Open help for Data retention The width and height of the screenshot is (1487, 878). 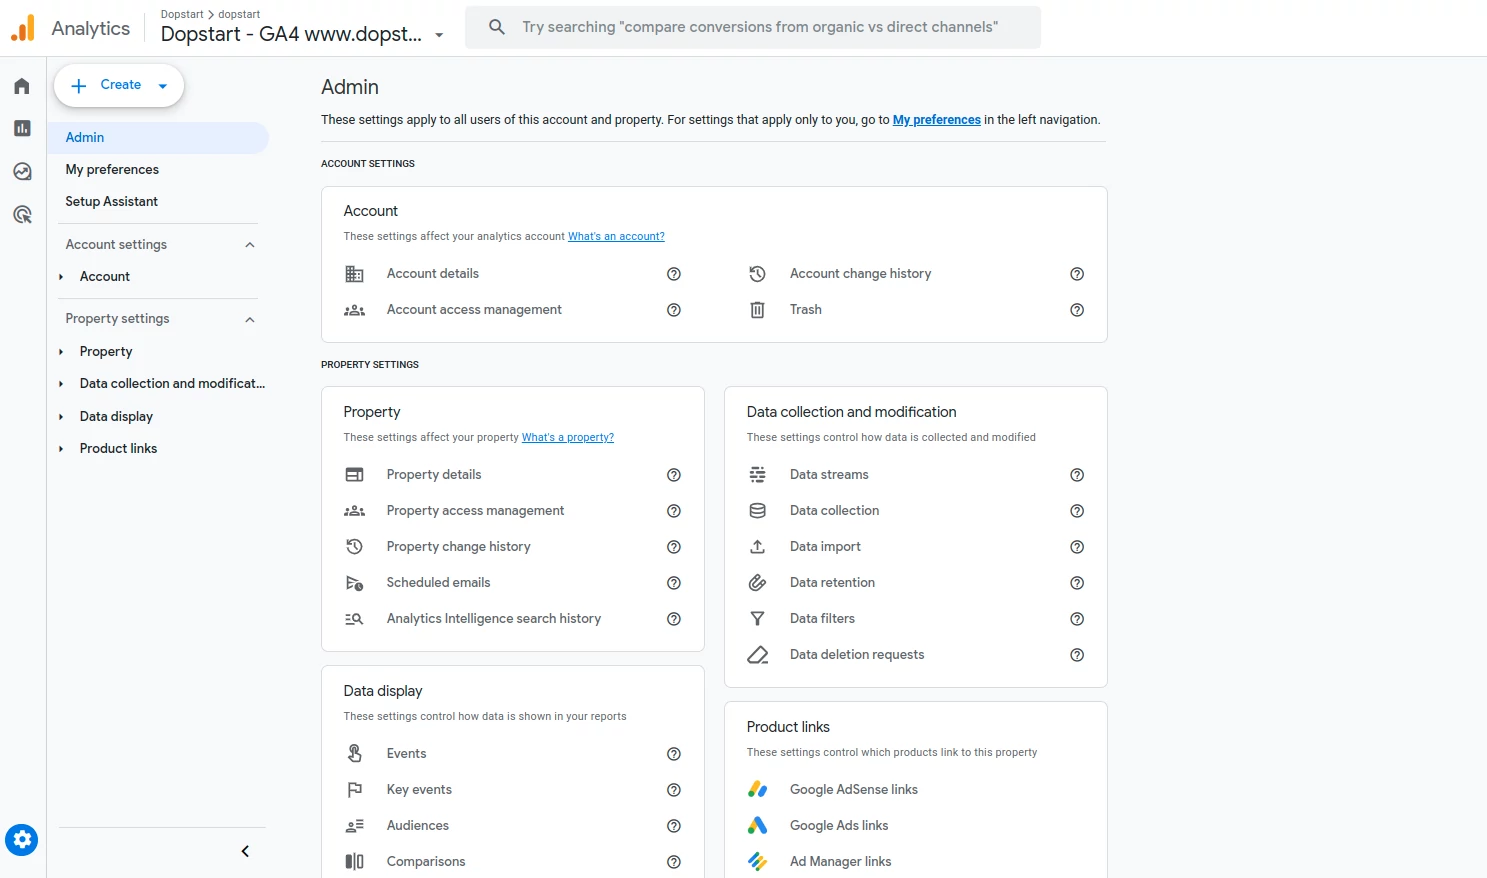1077,583
